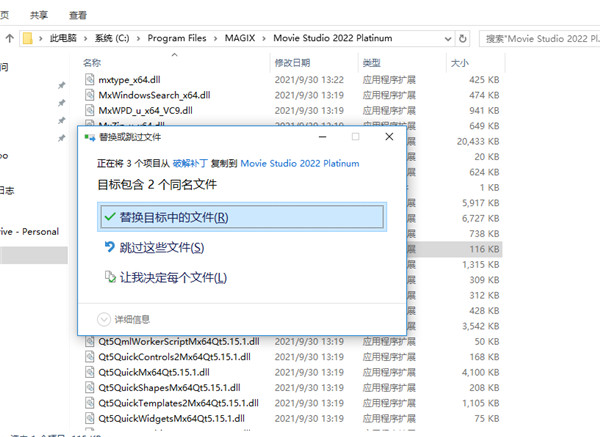Navigate to Program Files in breadcrumb
Image resolution: width=600 pixels, height=437 pixels.
[x=177, y=38]
